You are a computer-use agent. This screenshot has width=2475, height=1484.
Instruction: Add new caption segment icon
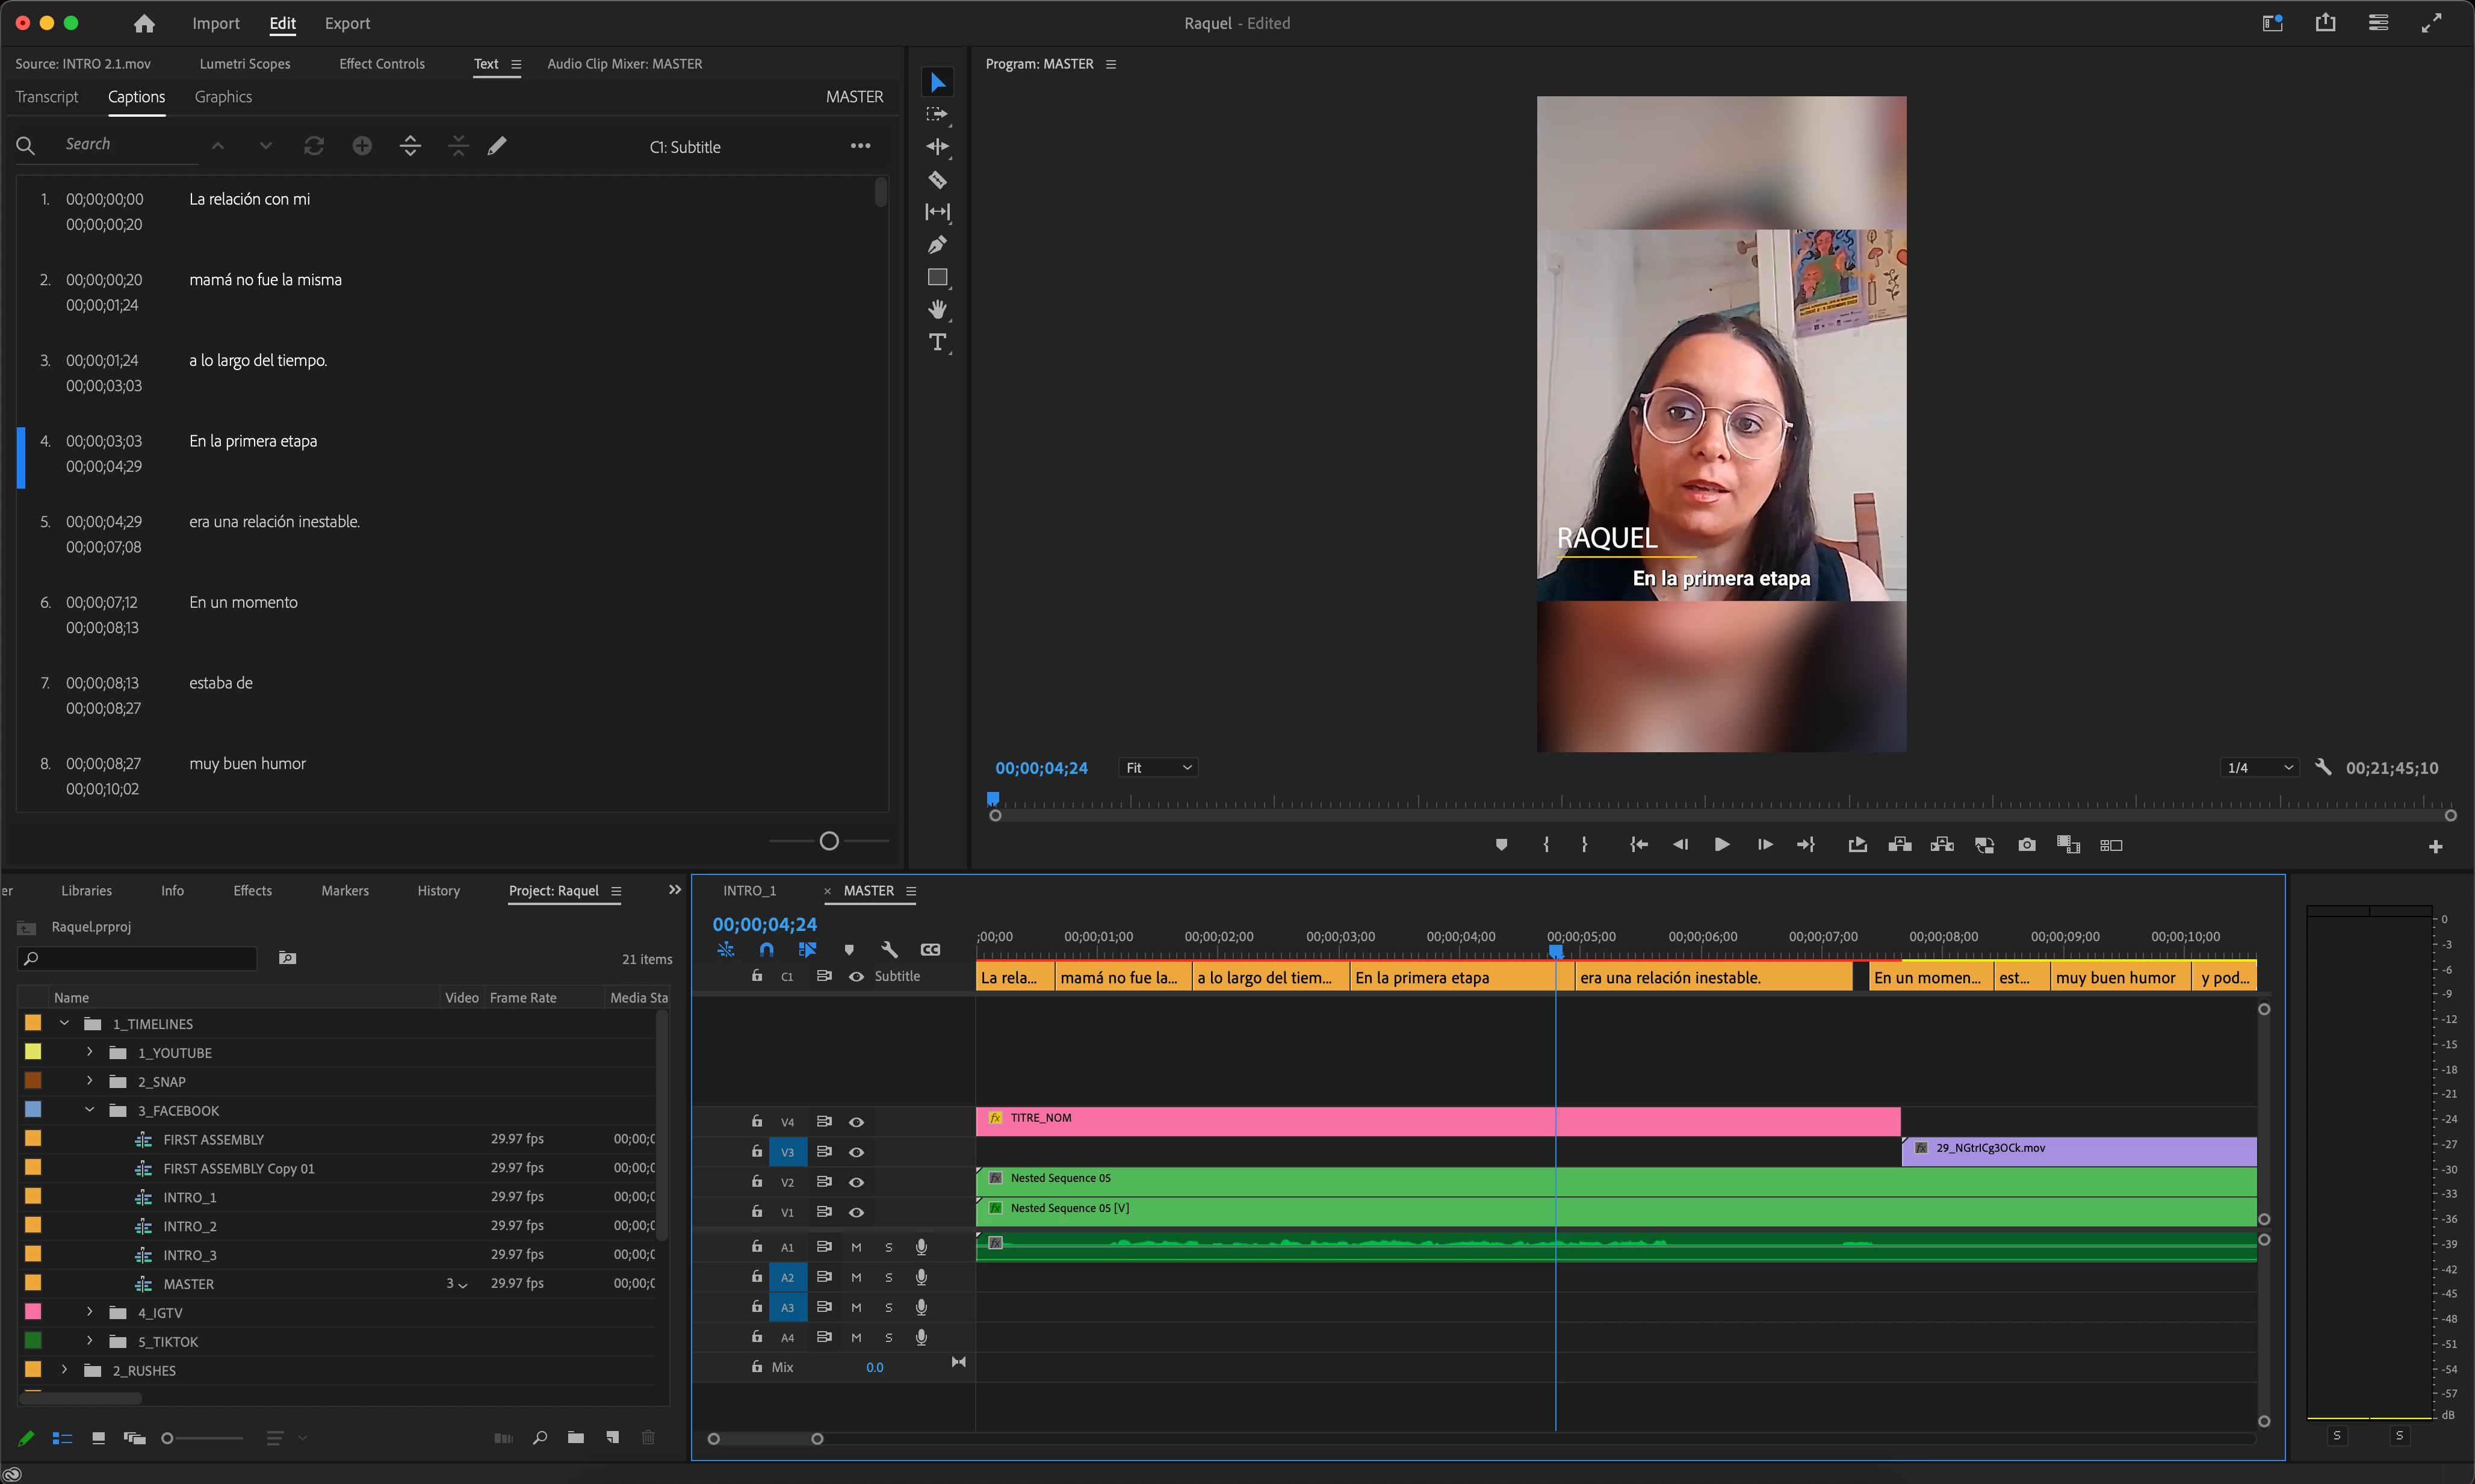tap(362, 146)
